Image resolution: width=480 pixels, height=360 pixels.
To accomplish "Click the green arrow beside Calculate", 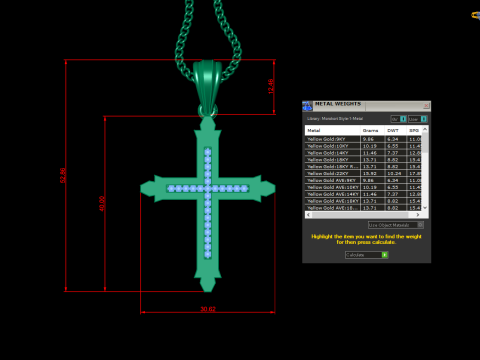I will pyautogui.click(x=385, y=255).
